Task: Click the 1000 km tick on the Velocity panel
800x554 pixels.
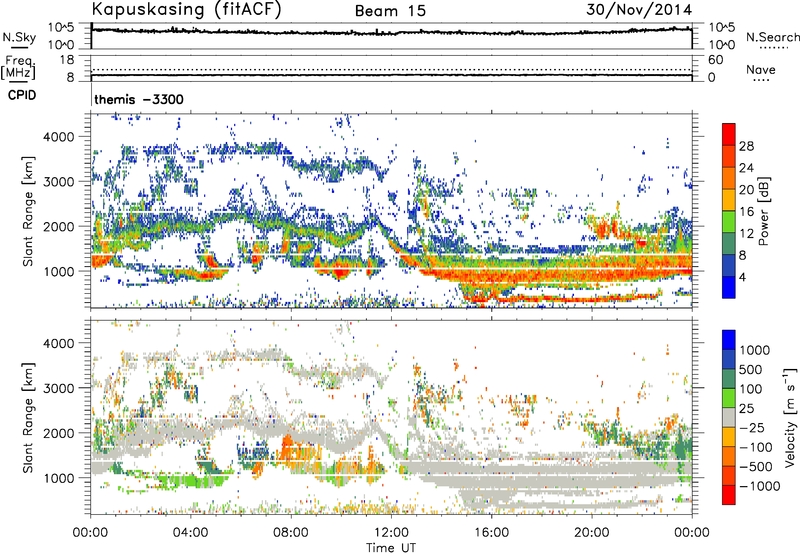Action: 59,478
